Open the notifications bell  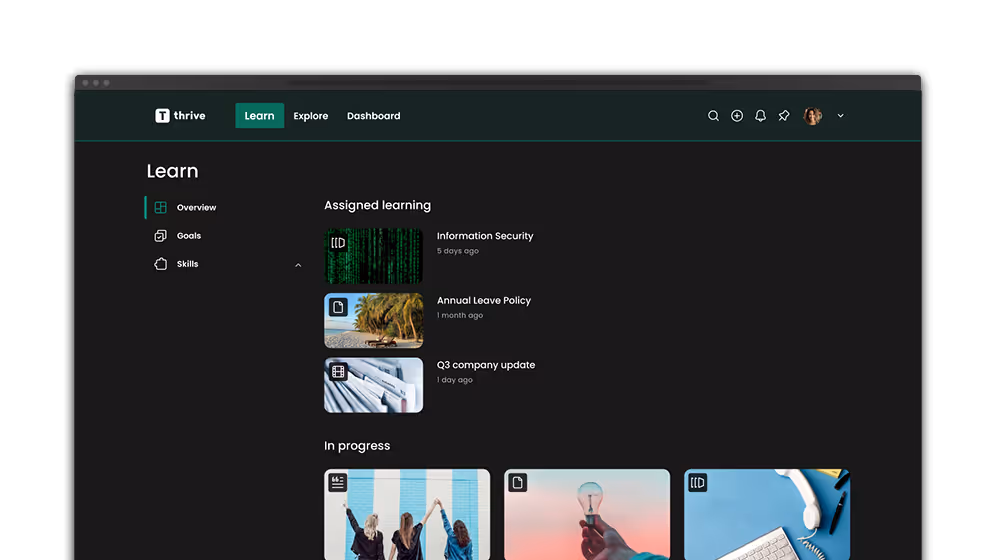point(760,116)
